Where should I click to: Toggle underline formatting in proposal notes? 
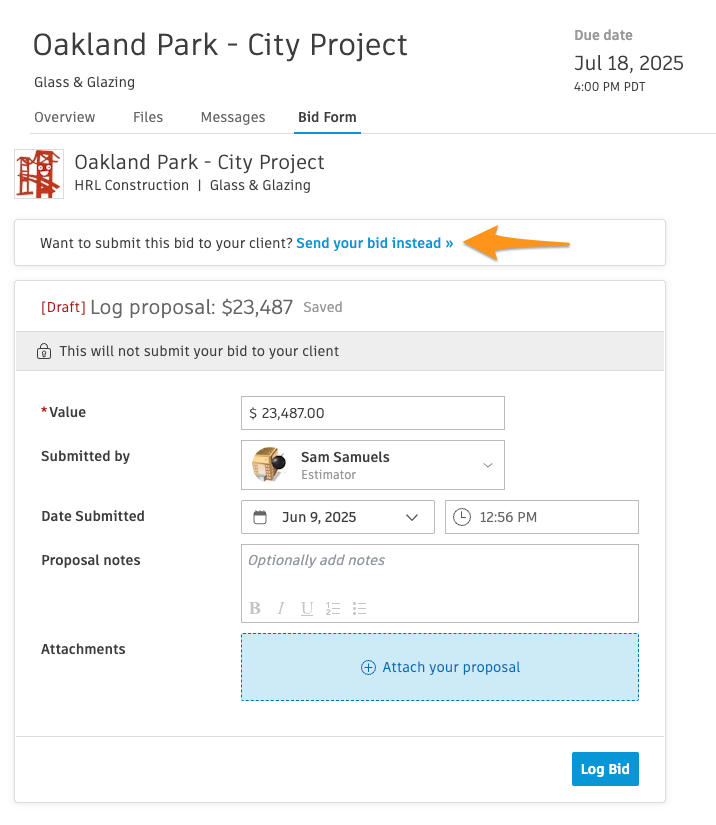[x=307, y=608]
